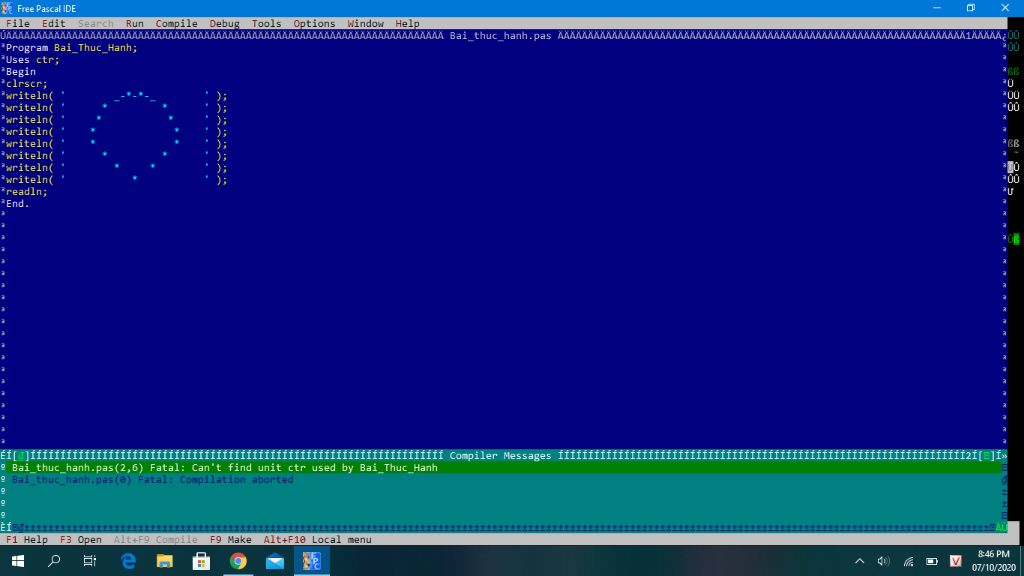Open Windows Search from taskbar
The height and width of the screenshot is (576, 1024).
[x=54, y=561]
